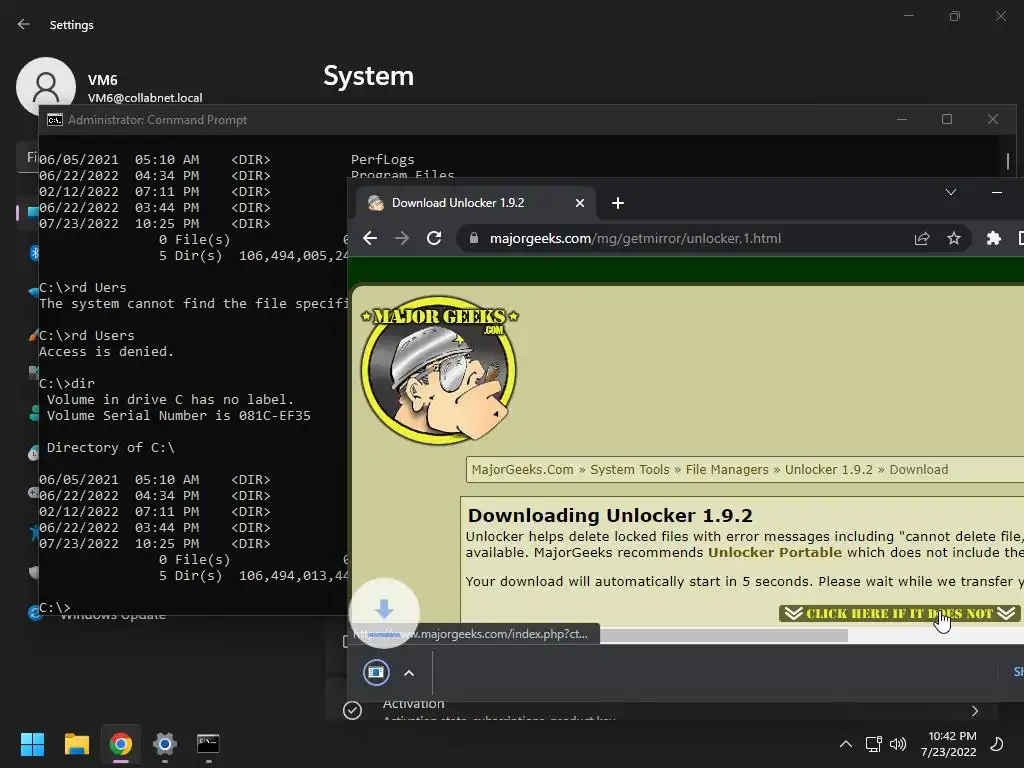This screenshot has width=1024, height=768.
Task: Click 'Downloading Unlocker 1.9.2' heading
Action: (610, 515)
